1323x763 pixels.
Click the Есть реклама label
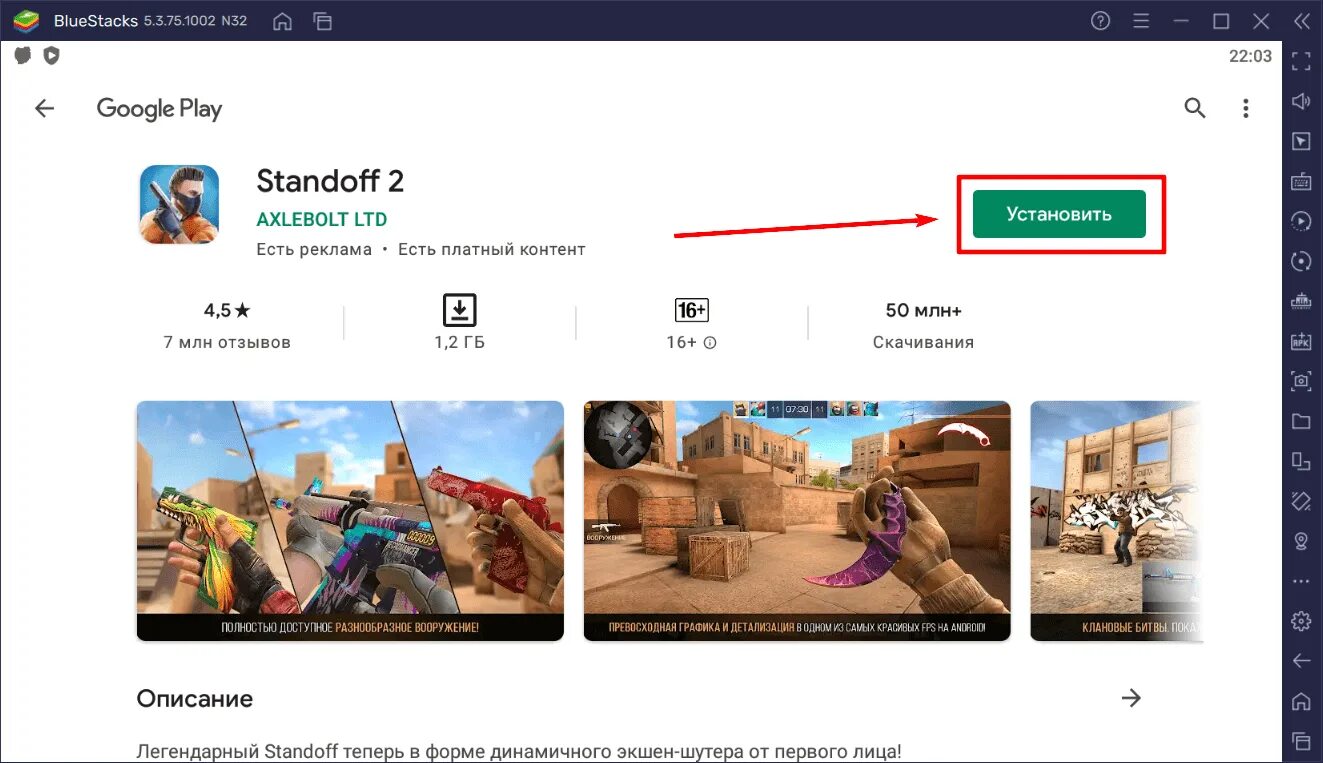pos(314,249)
